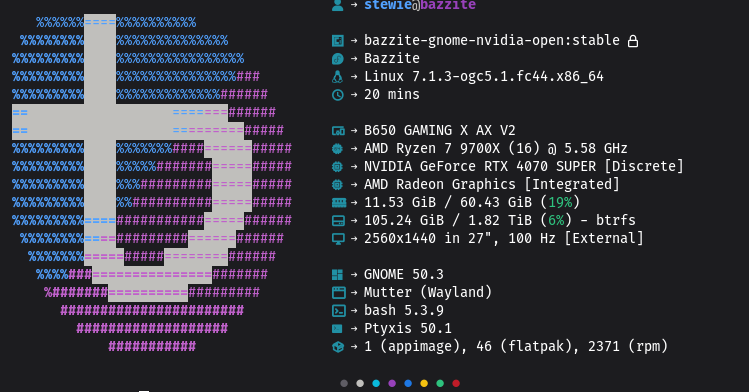This screenshot has height=392, width=749.
Task: Click the bazzite-gnome-nvidia-open:stable image text
Action: [x=492, y=41]
